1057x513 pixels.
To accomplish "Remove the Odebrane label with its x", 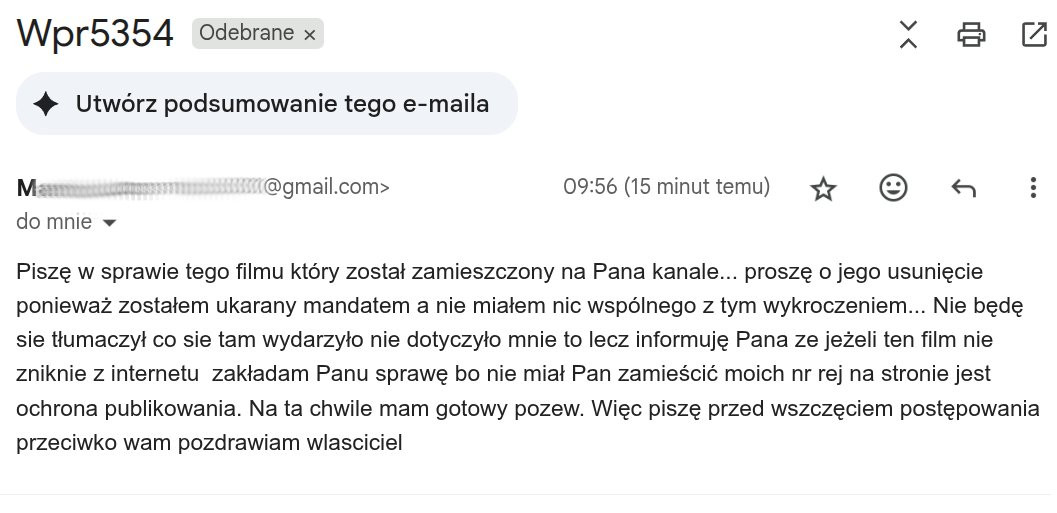I will coord(310,35).
